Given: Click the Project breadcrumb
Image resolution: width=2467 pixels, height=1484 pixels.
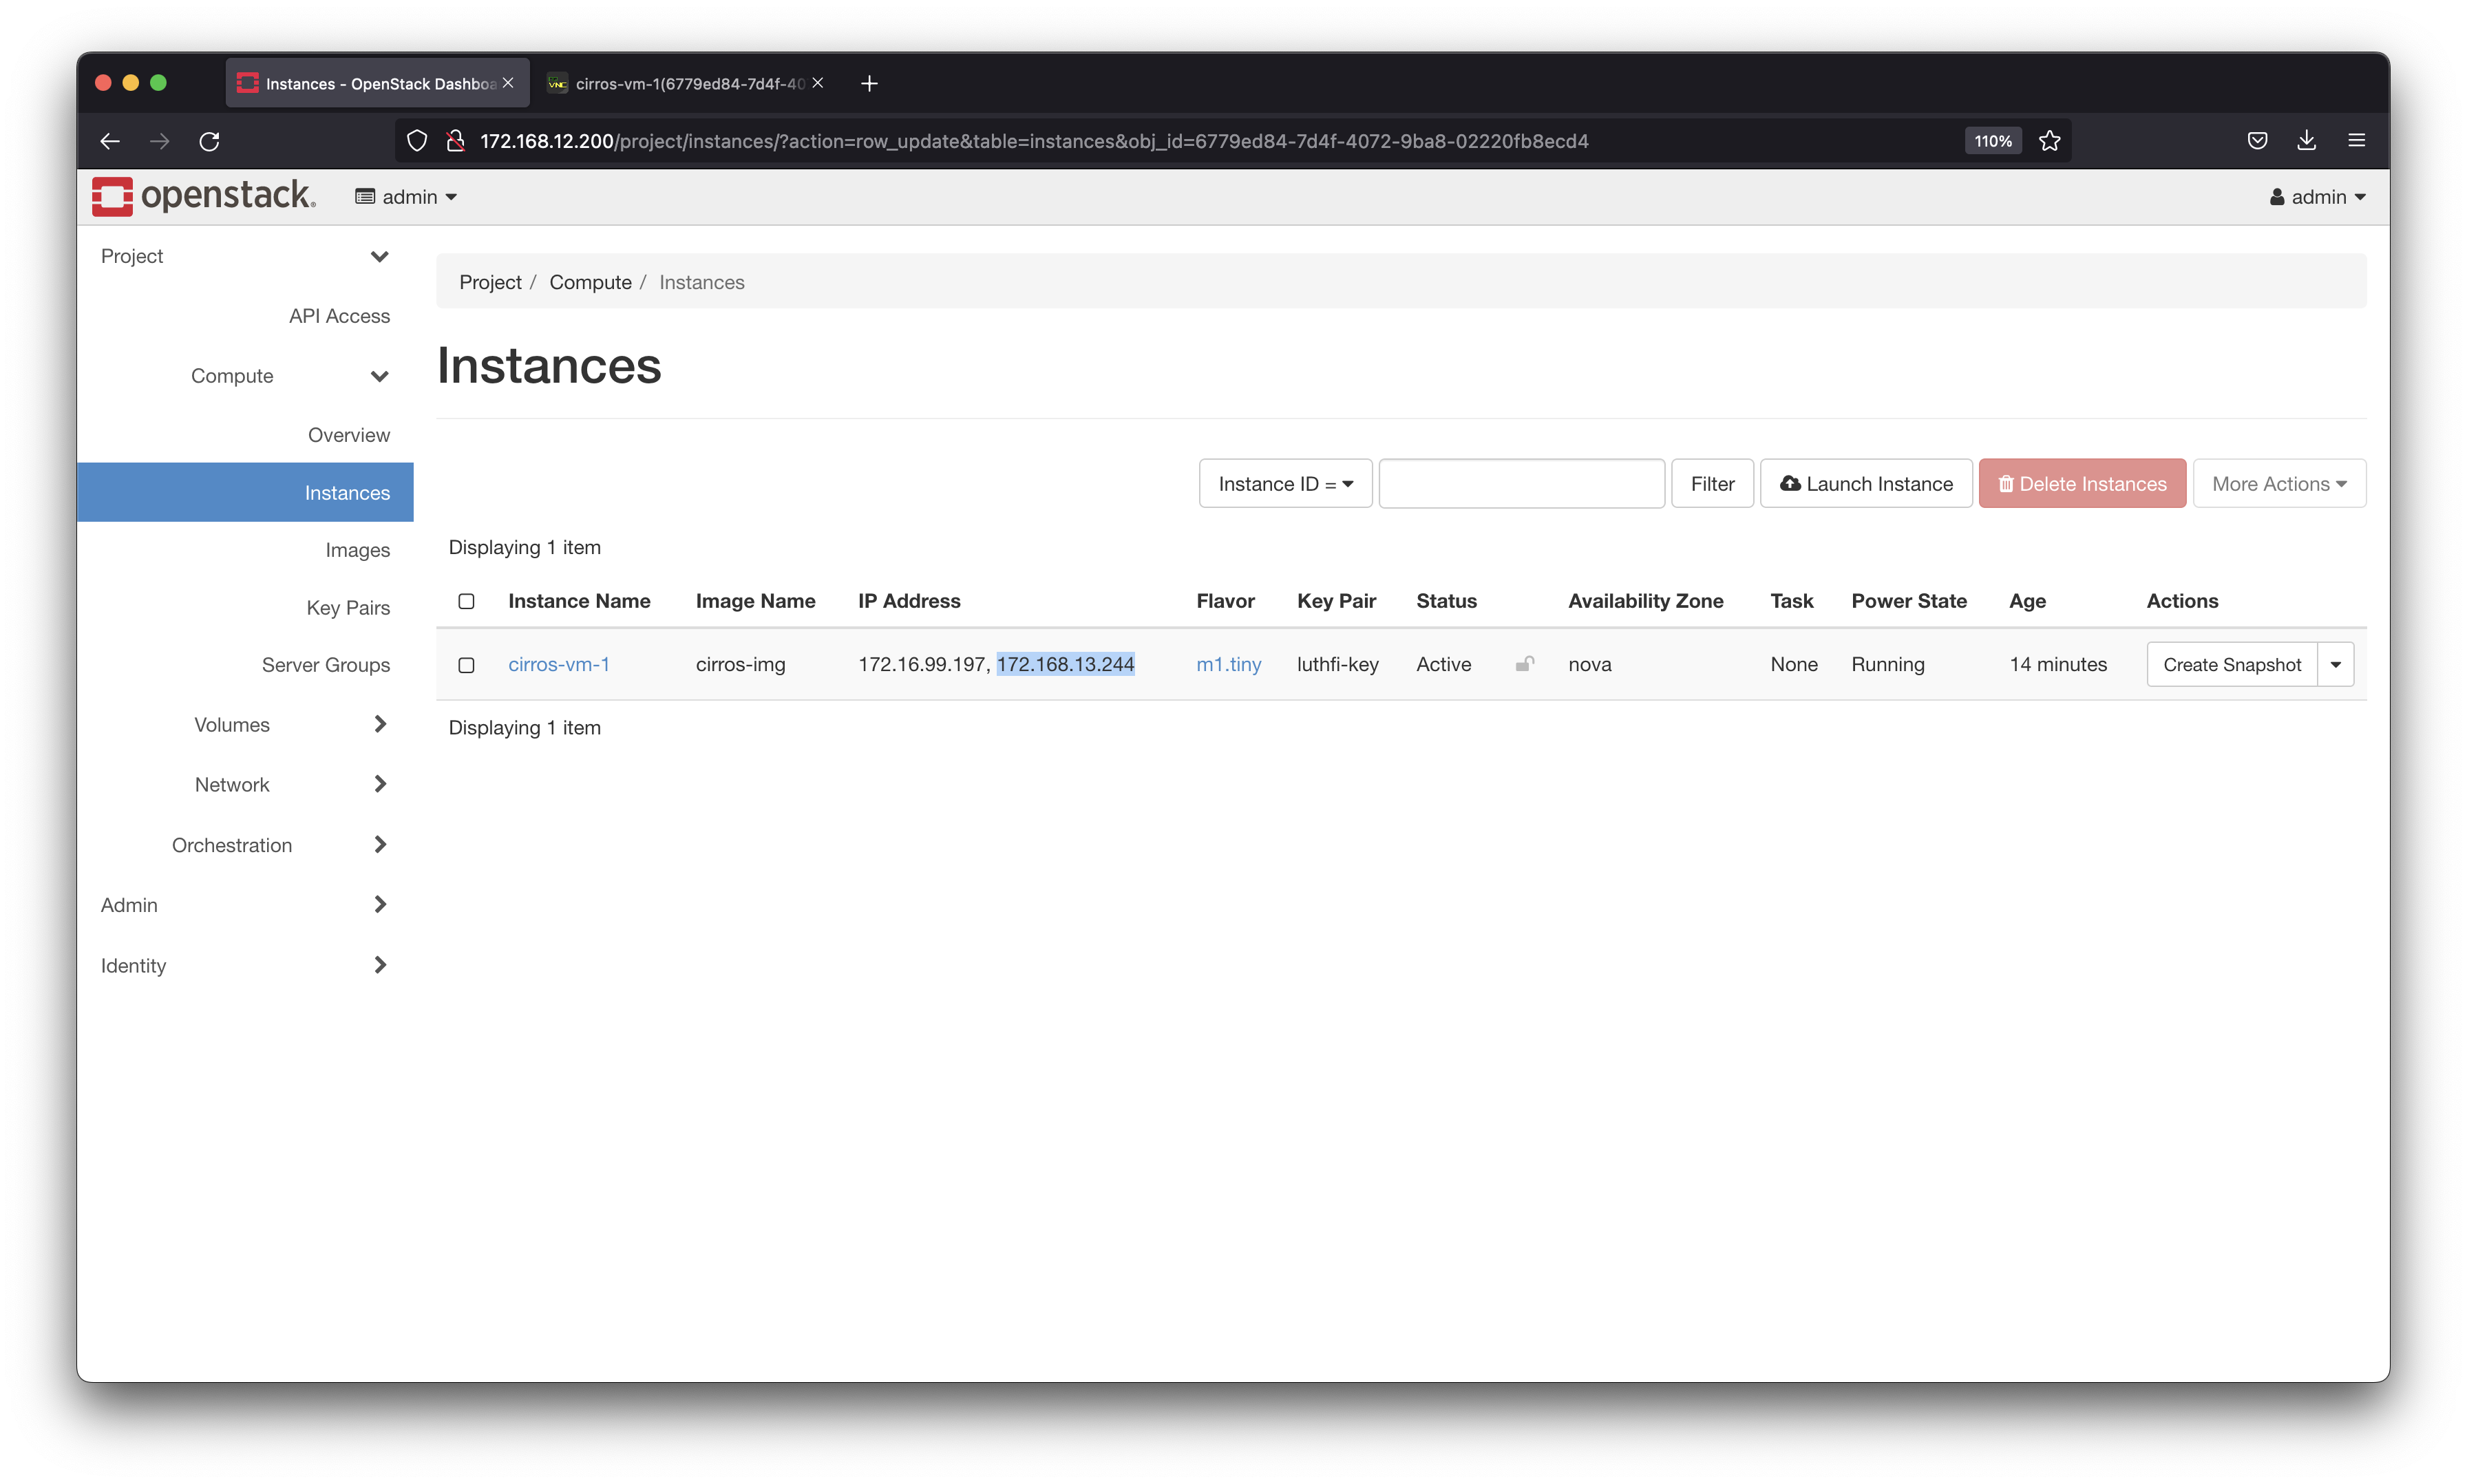Looking at the screenshot, I should 490,282.
